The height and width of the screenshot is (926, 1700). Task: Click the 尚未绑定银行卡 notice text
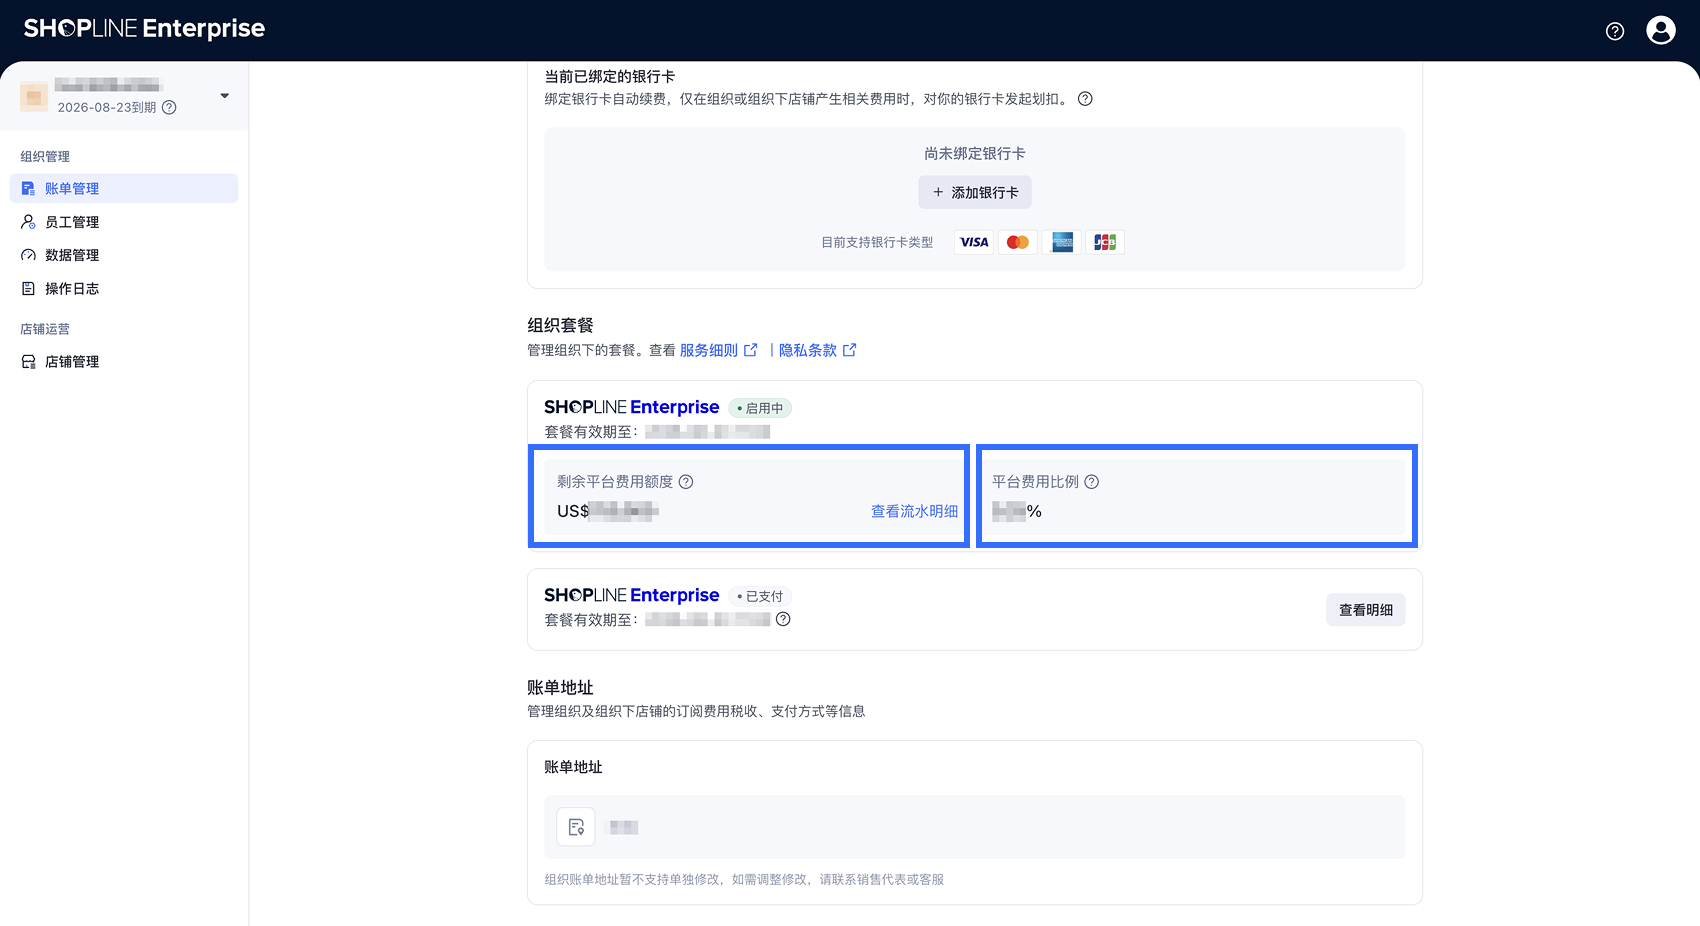click(975, 154)
